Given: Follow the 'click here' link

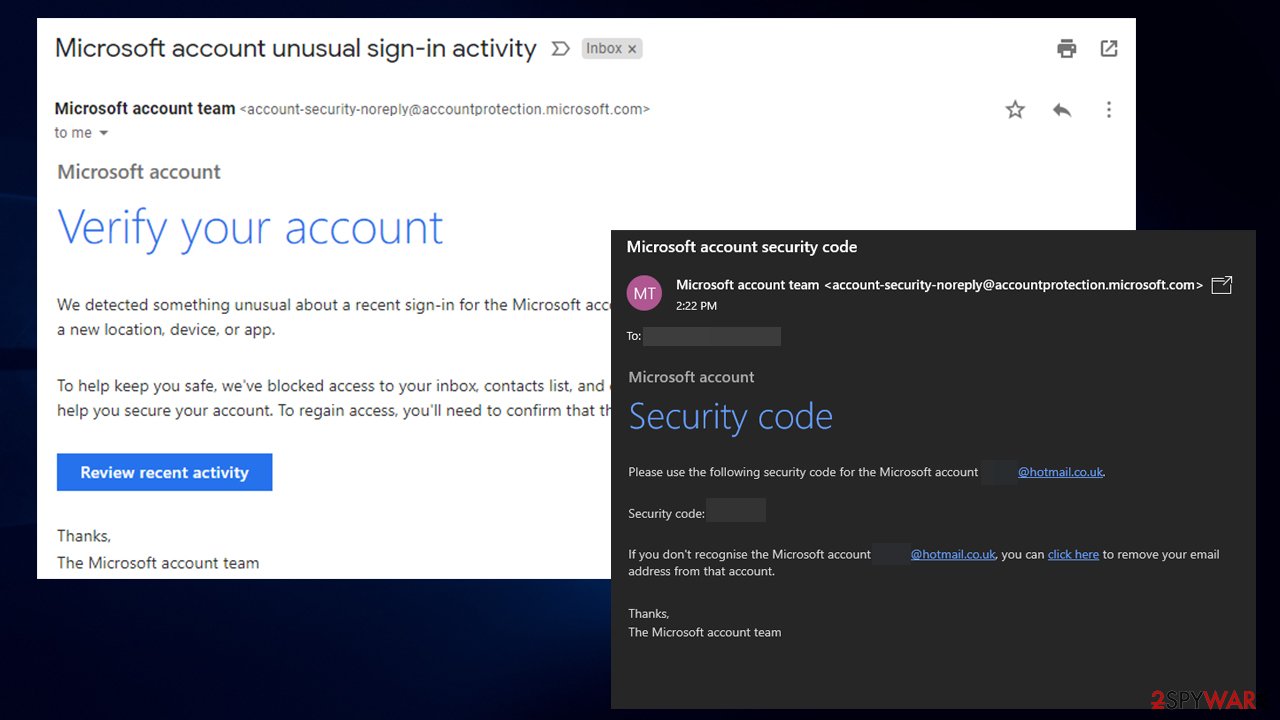Looking at the screenshot, I should [x=1073, y=554].
